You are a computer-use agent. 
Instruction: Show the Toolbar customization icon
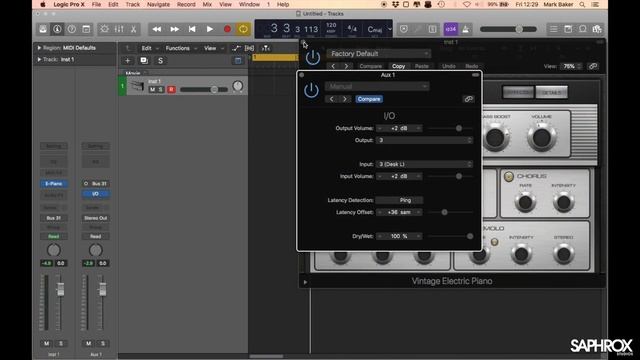pyautogui.click(x=86, y=29)
